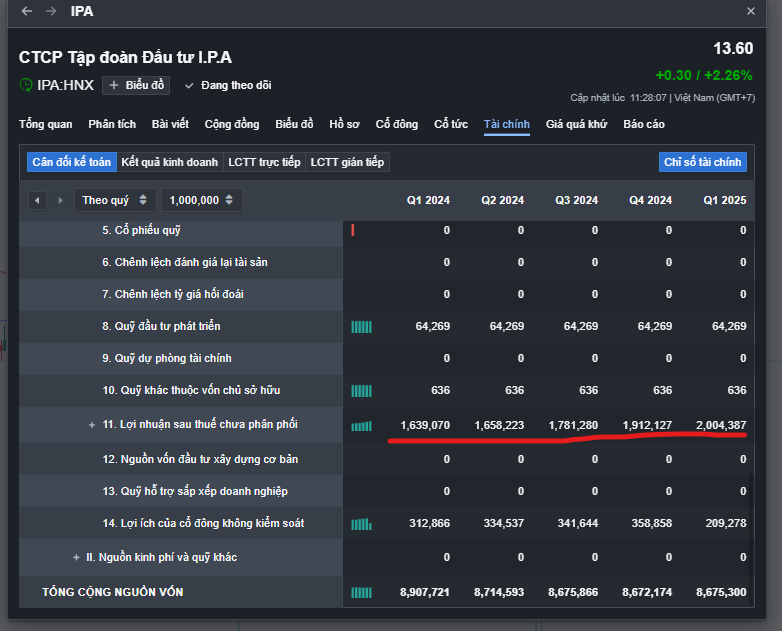Click the +0.30 / +2.26% price change

click(x=704, y=75)
